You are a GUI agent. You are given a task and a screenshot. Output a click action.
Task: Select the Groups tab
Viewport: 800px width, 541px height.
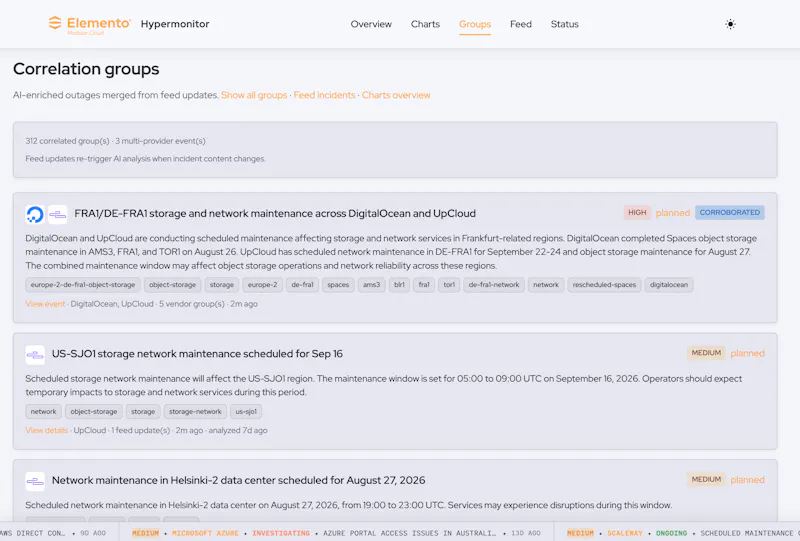tap(474, 24)
